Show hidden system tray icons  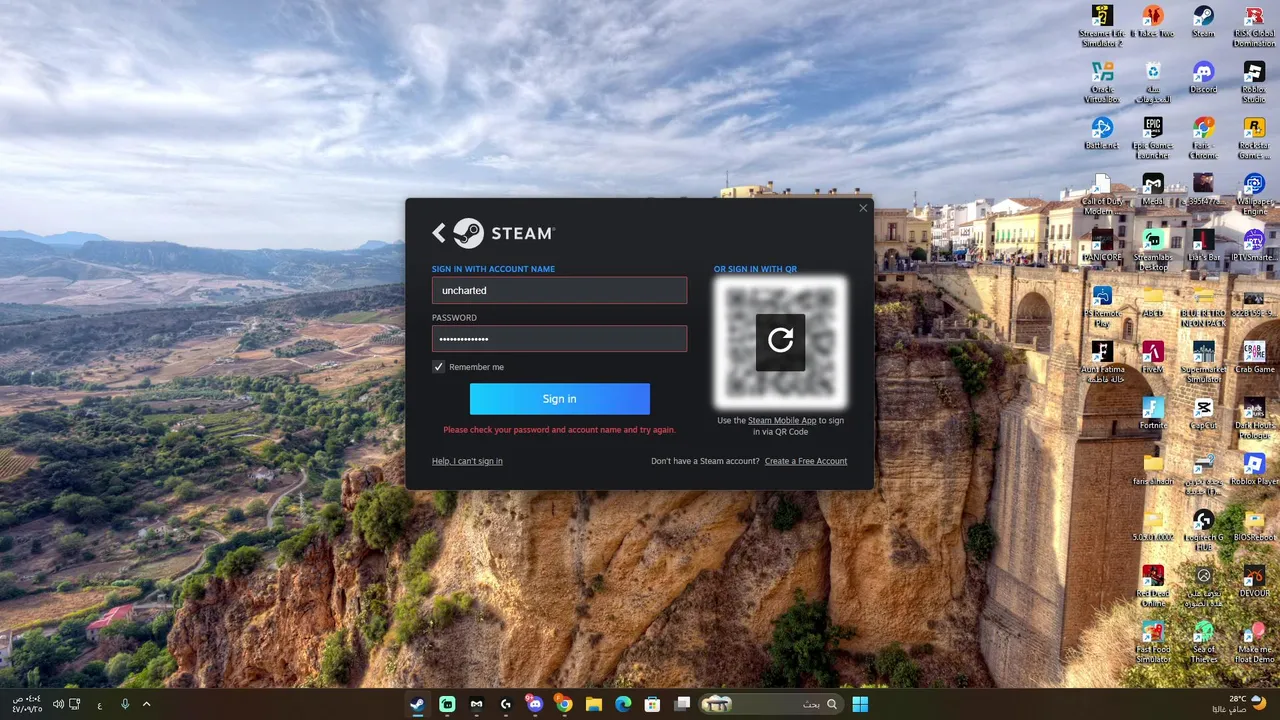[146, 704]
